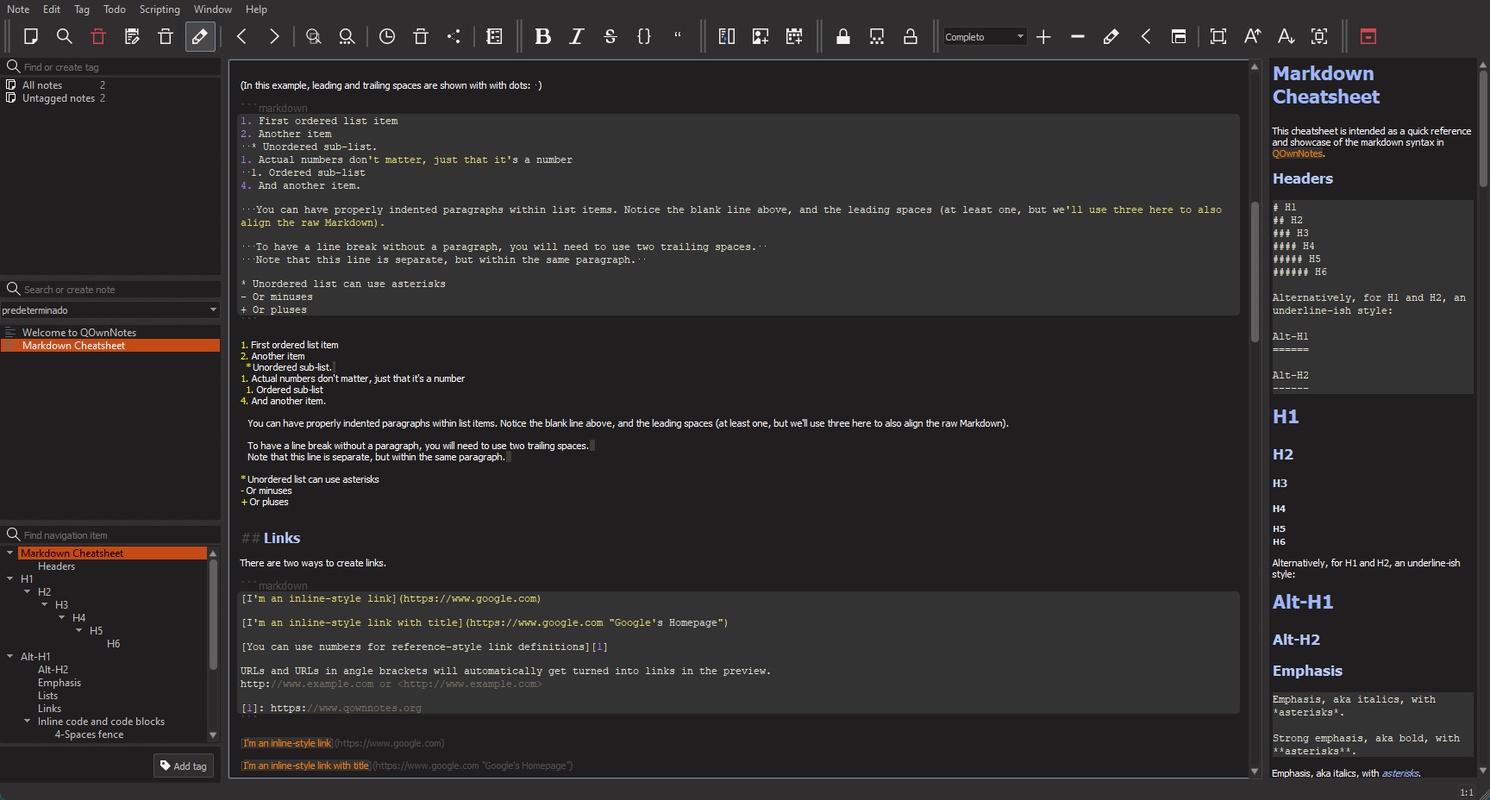This screenshot has width=1490, height=800.
Task: Open the predeterminado note folder dropdown
Action: (110, 311)
